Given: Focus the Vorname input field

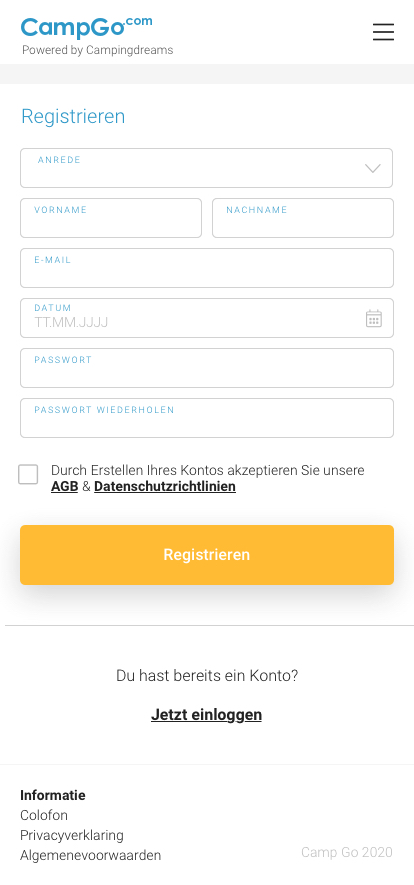Looking at the screenshot, I should tap(111, 218).
